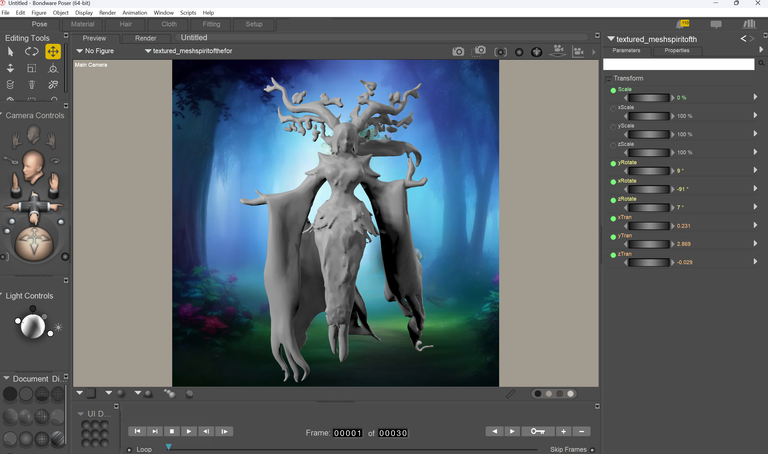The image size is (768, 454).
Task: Open the xRotate dial options arrow
Action: [x=755, y=189]
